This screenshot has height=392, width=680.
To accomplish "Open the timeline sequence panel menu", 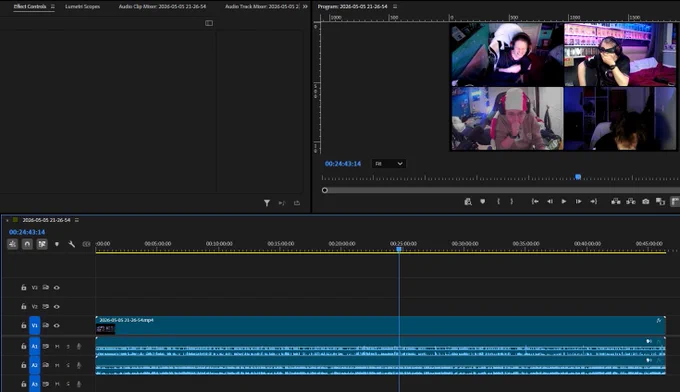I will (77, 220).
